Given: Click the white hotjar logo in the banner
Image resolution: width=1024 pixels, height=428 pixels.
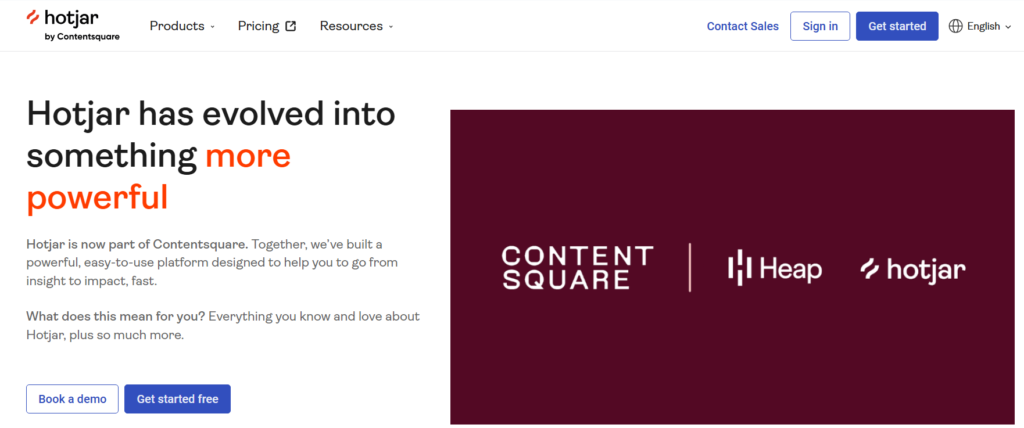Looking at the screenshot, I should [912, 269].
